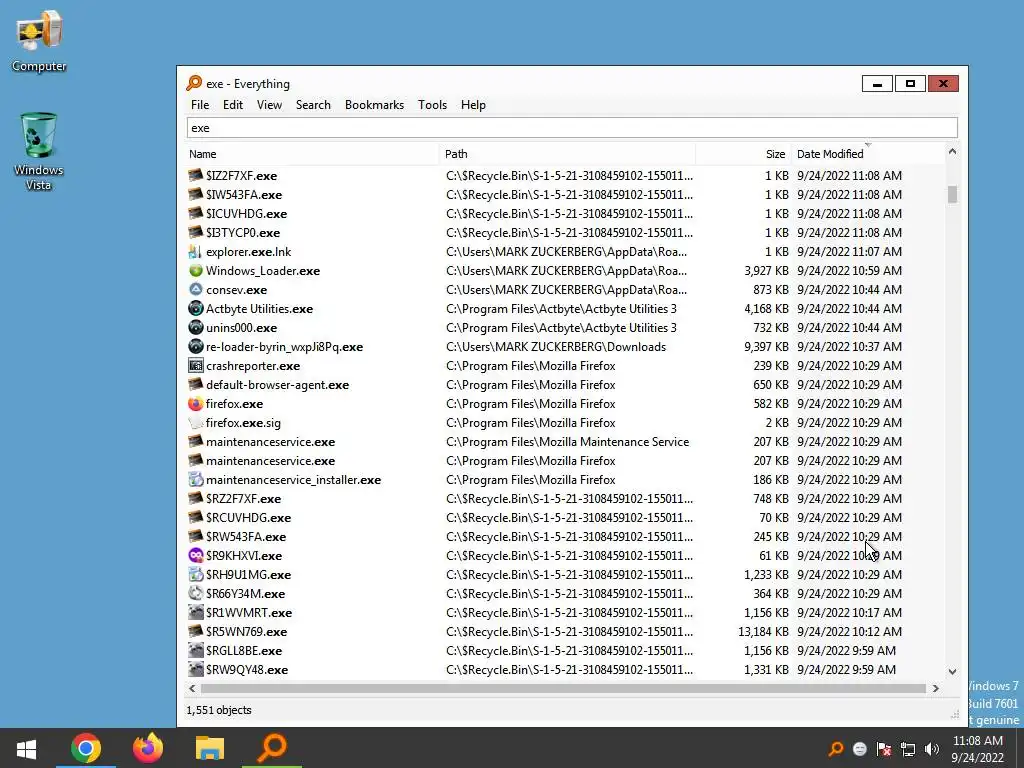The image size is (1024, 768).
Task: Click the horizontal scrollbar left arrow
Action: [x=192, y=688]
